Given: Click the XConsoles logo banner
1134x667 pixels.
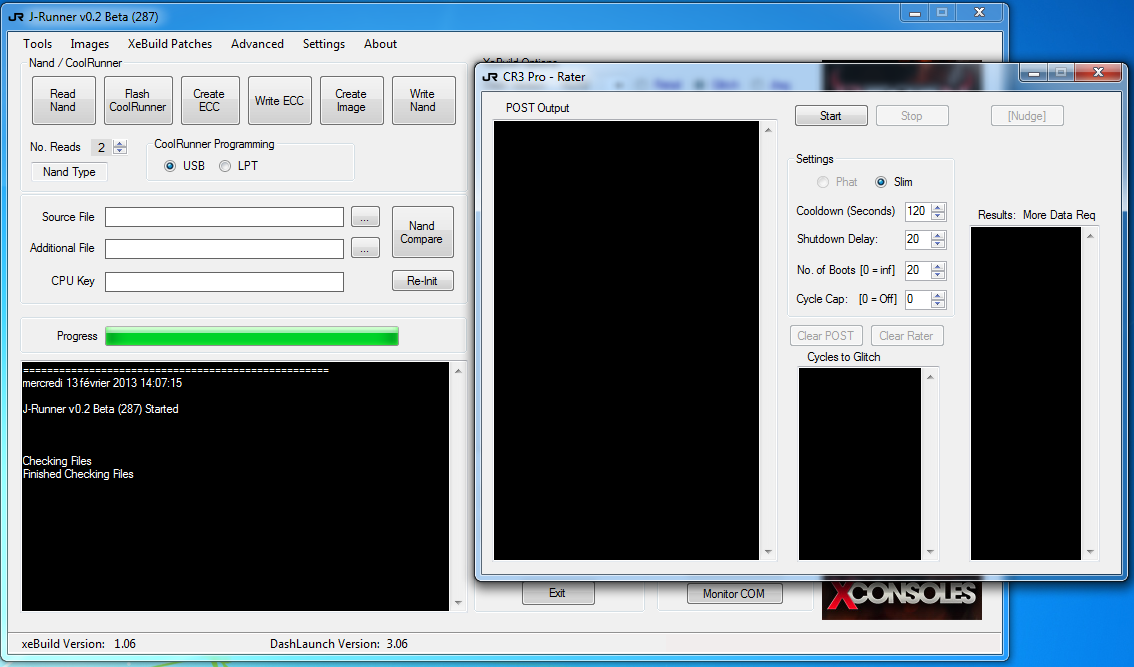Looking at the screenshot, I should click(902, 598).
